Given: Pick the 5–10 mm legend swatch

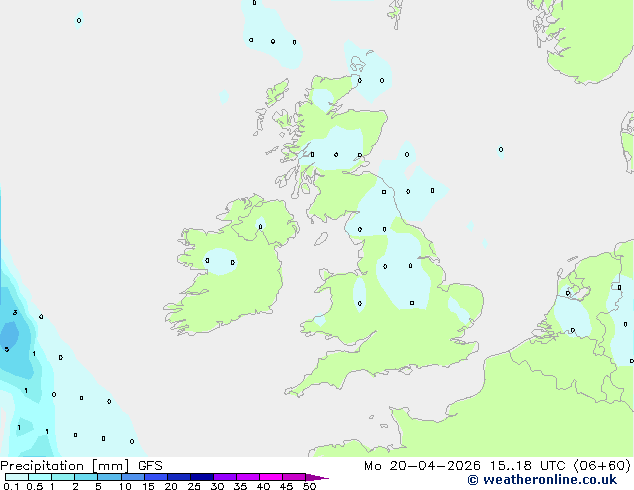Looking at the screenshot, I should [109, 477].
